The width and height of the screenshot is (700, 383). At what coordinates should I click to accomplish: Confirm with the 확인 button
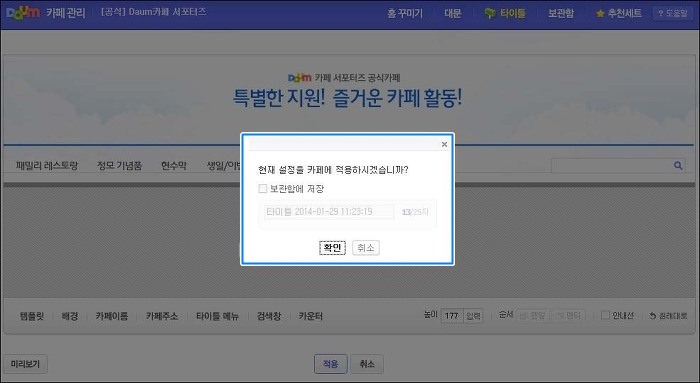332,248
